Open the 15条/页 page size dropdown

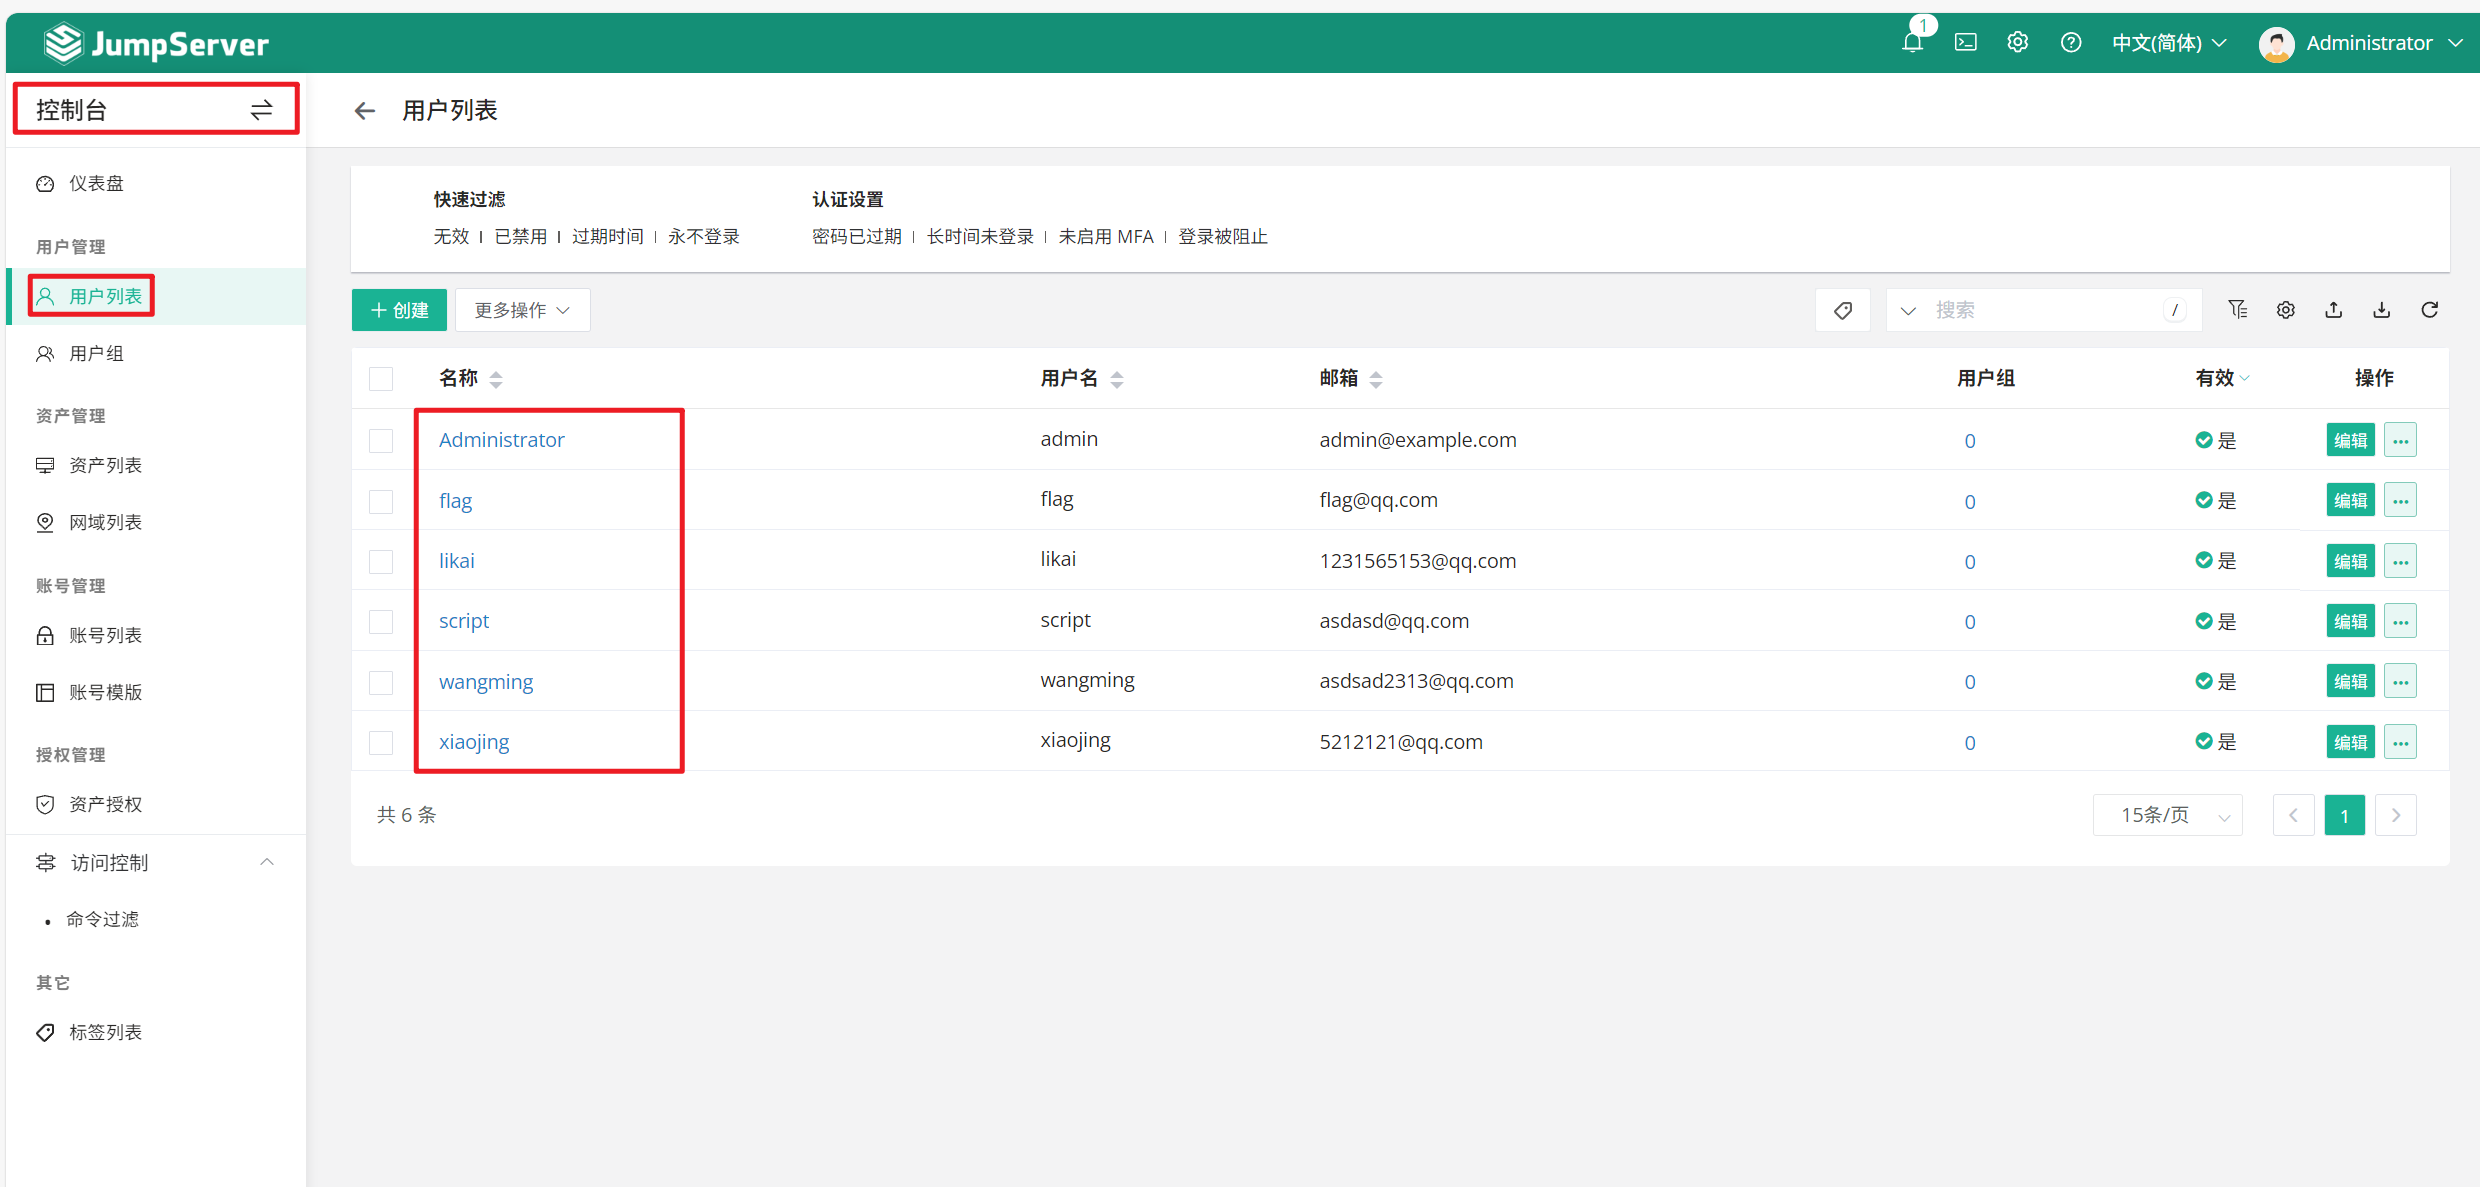pyautogui.click(x=2167, y=815)
